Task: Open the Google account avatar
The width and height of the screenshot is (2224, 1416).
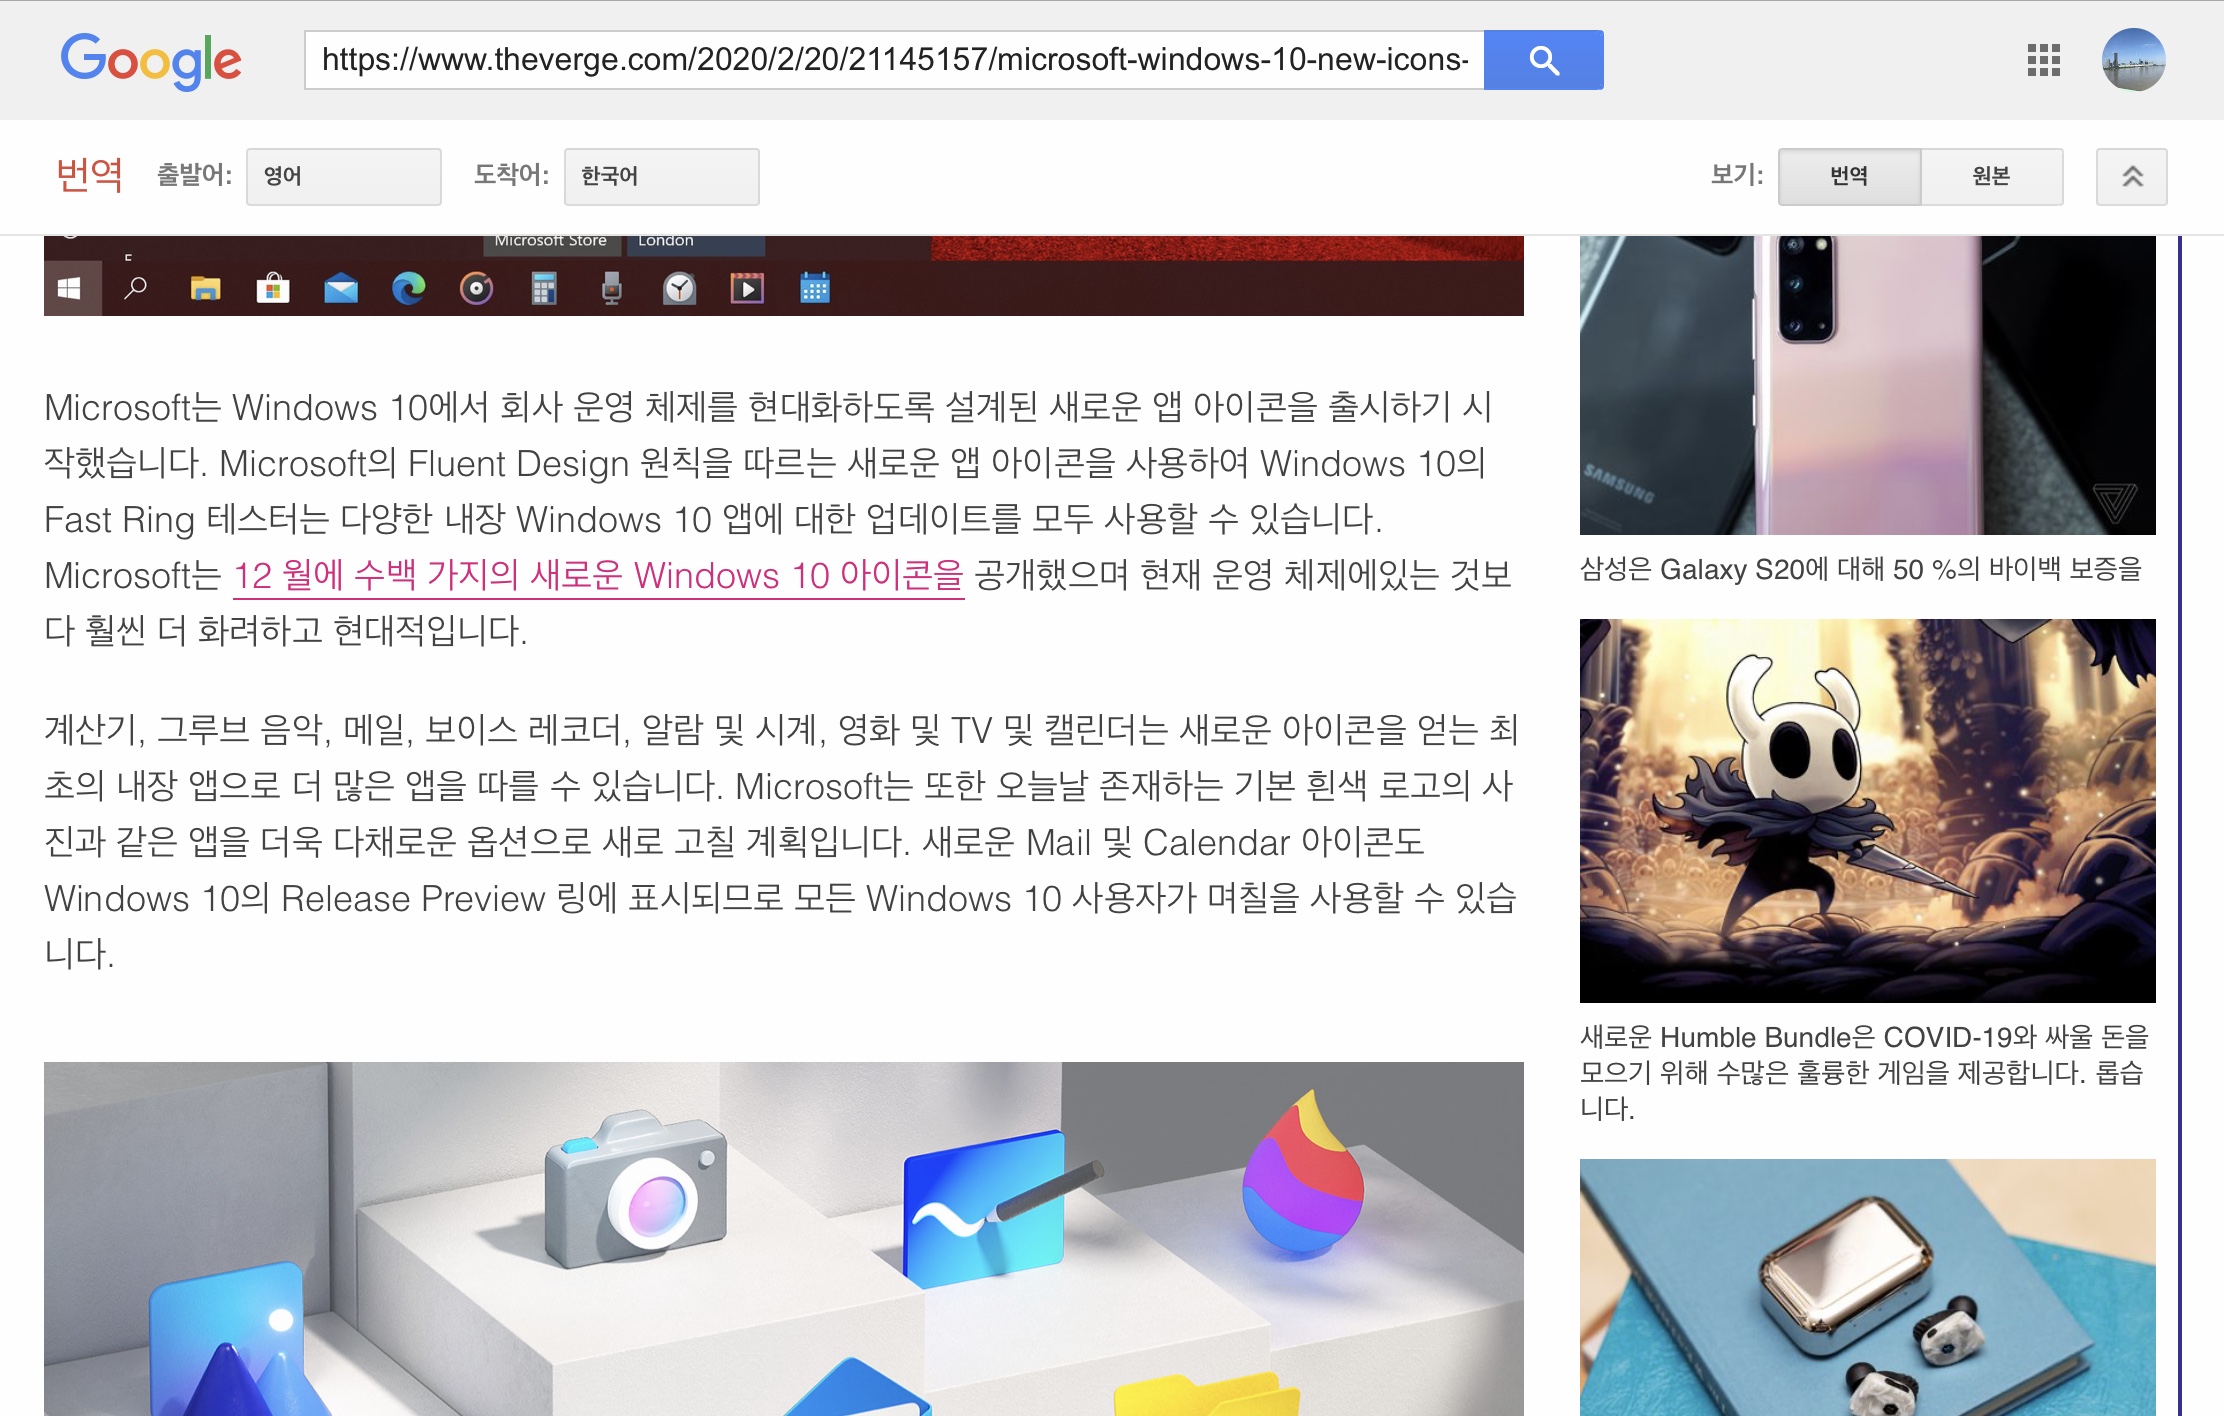Action: tap(2134, 60)
